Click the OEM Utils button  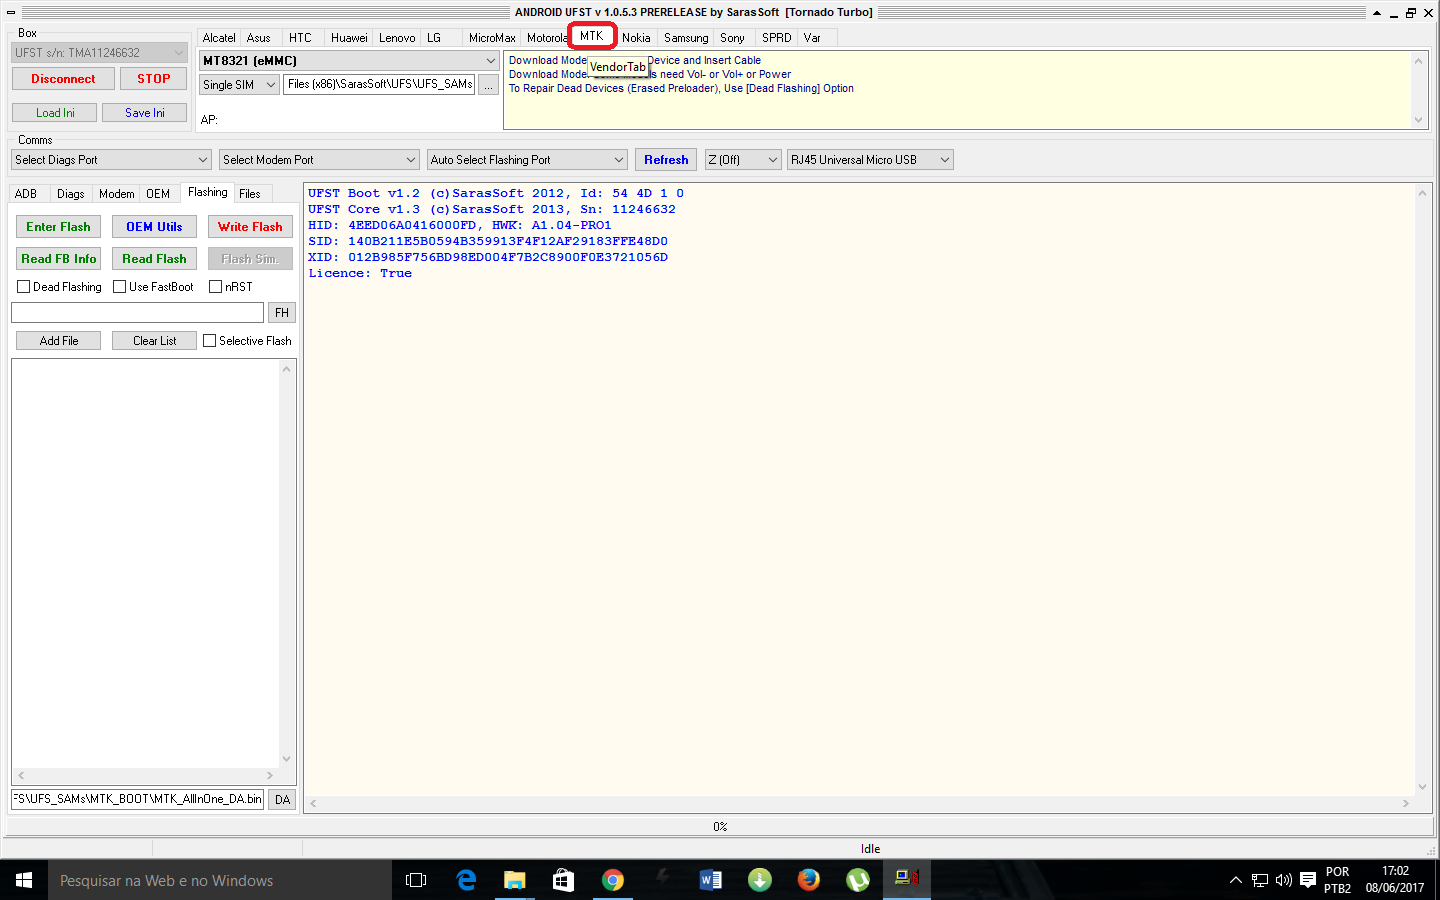pyautogui.click(x=154, y=227)
